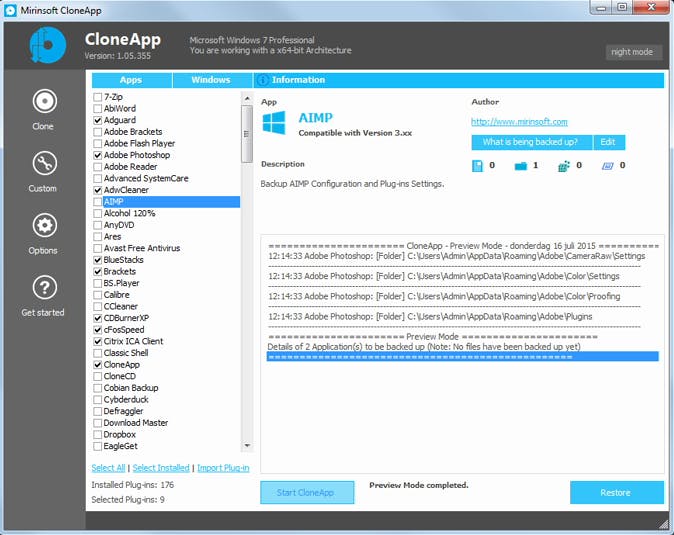Check the AbiWord checkbox
This screenshot has height=535, width=674.
(x=98, y=109)
